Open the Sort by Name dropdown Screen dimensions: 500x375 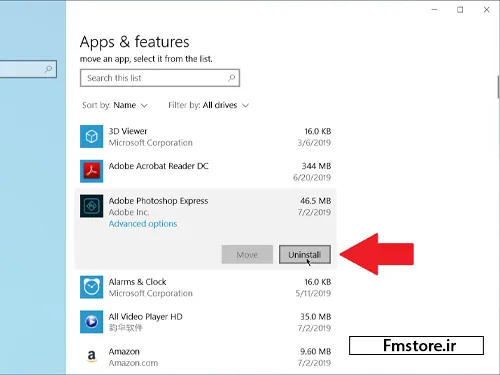pyautogui.click(x=115, y=105)
